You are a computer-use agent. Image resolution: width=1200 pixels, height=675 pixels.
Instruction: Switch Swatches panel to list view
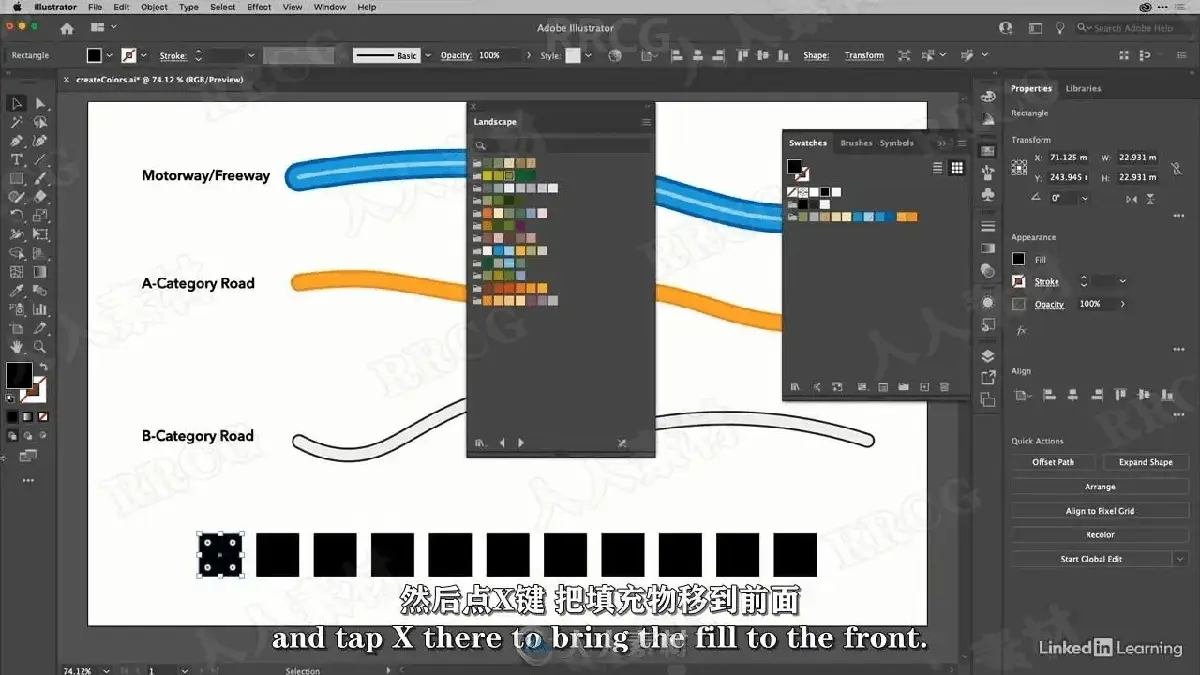(x=938, y=168)
